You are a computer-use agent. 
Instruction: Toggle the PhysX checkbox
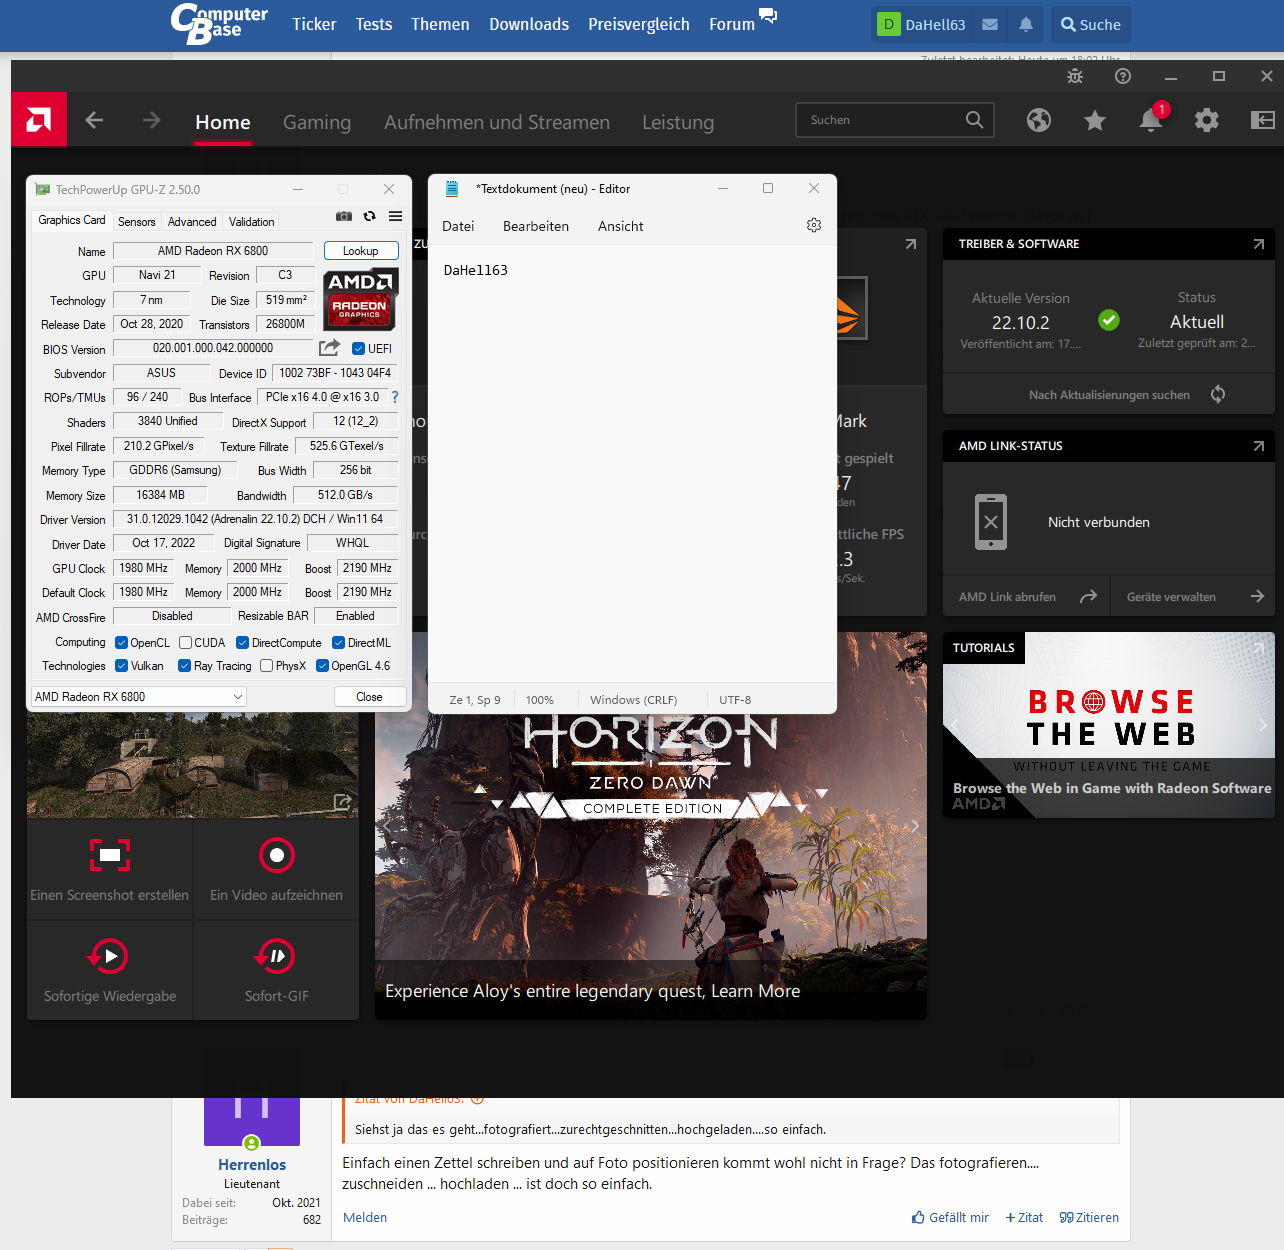pyautogui.click(x=266, y=666)
